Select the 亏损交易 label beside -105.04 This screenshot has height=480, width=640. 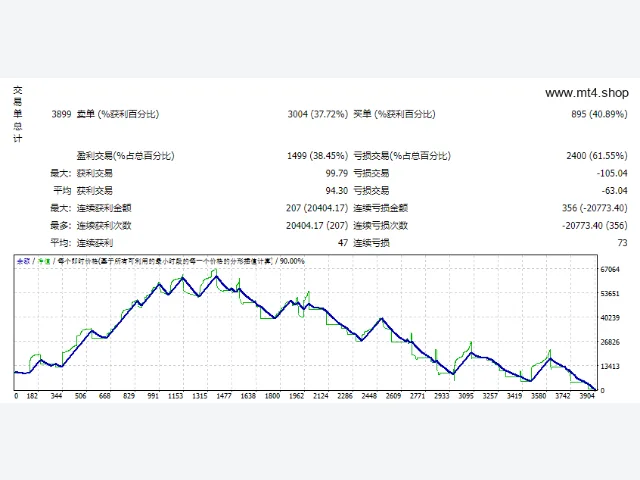pyautogui.click(x=371, y=173)
